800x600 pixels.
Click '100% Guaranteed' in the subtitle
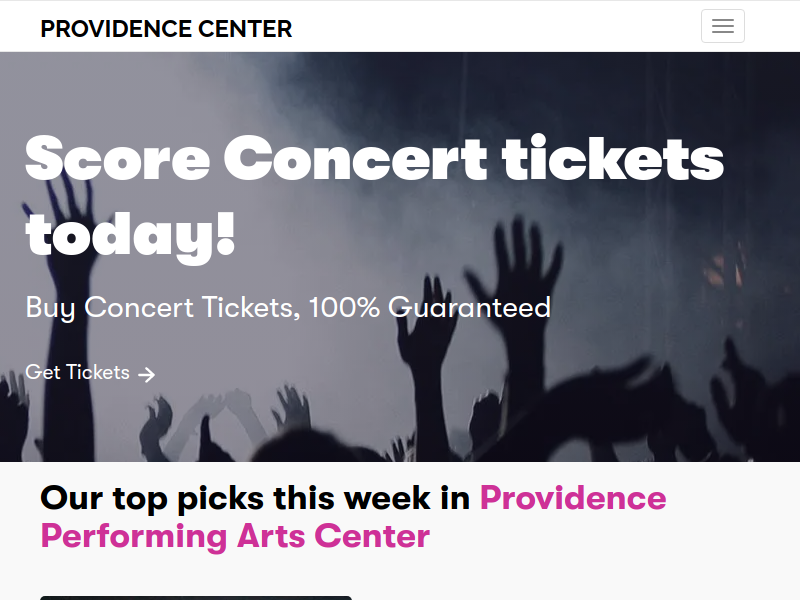click(430, 307)
